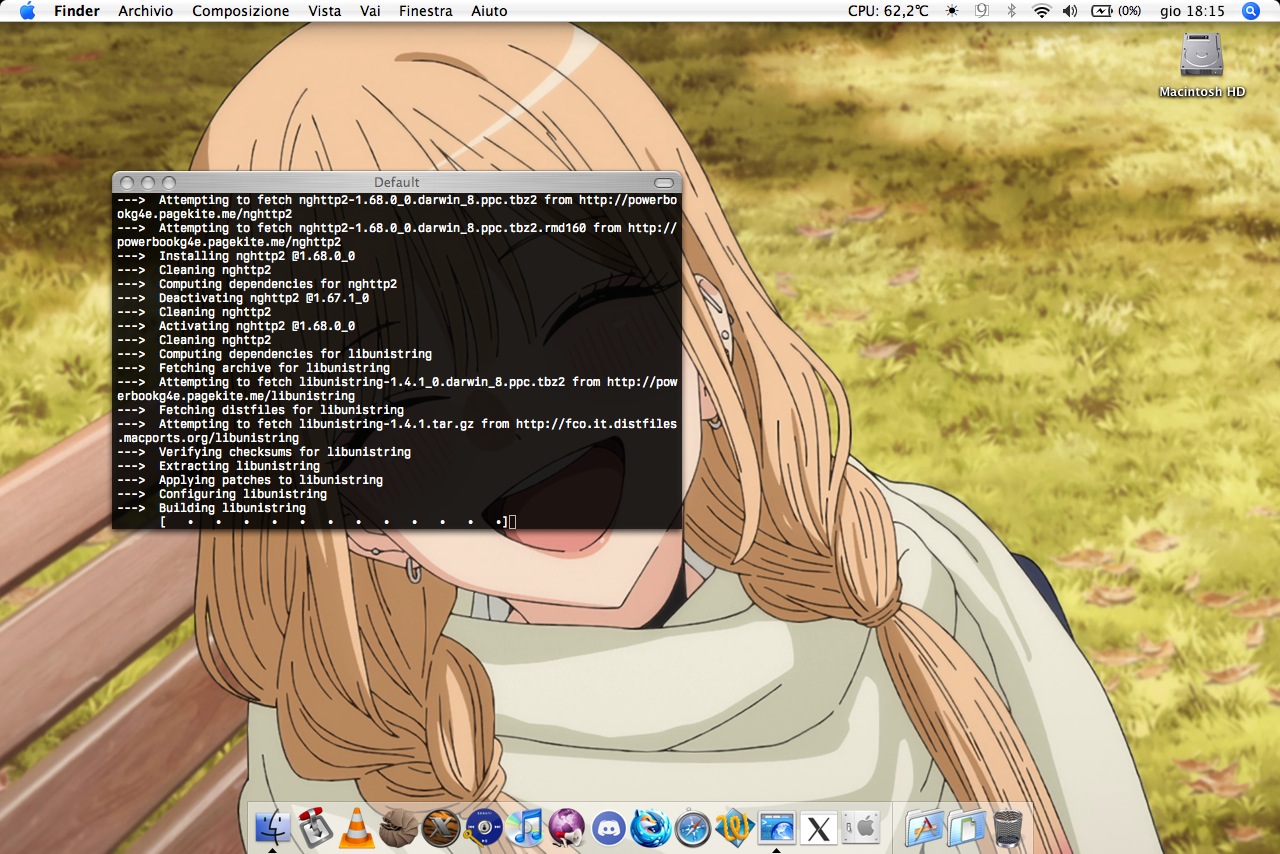The height and width of the screenshot is (854, 1280).
Task: Zoom the Default terminal window
Action: pos(169,183)
